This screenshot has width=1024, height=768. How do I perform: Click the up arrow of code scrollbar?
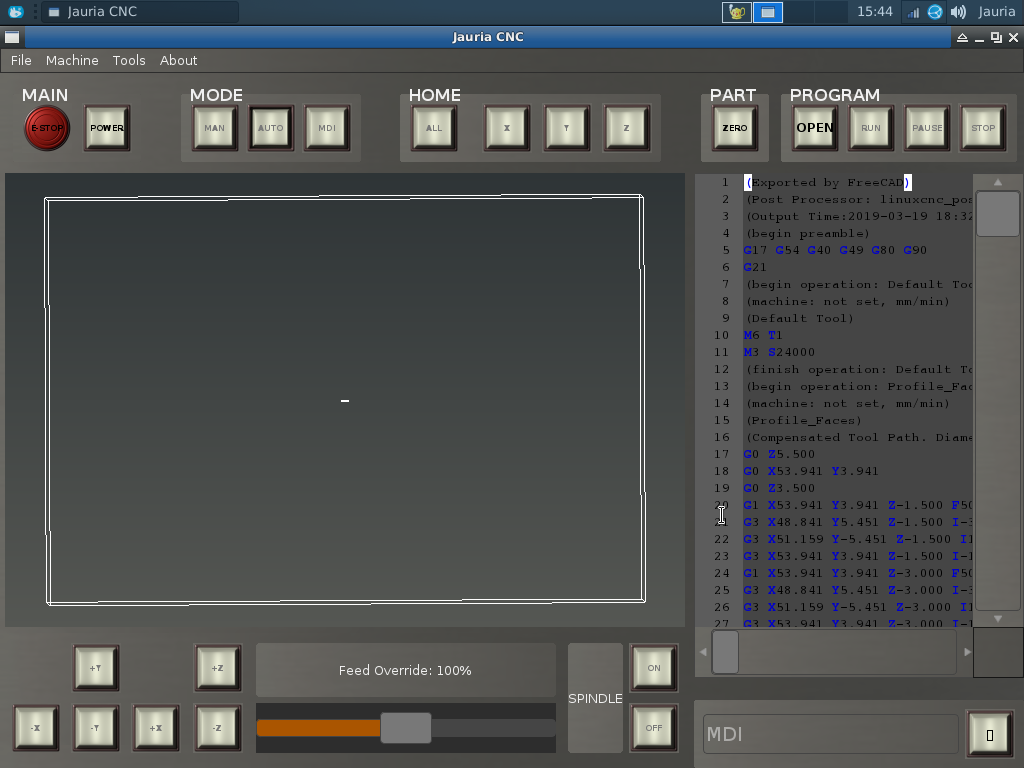pos(998,182)
